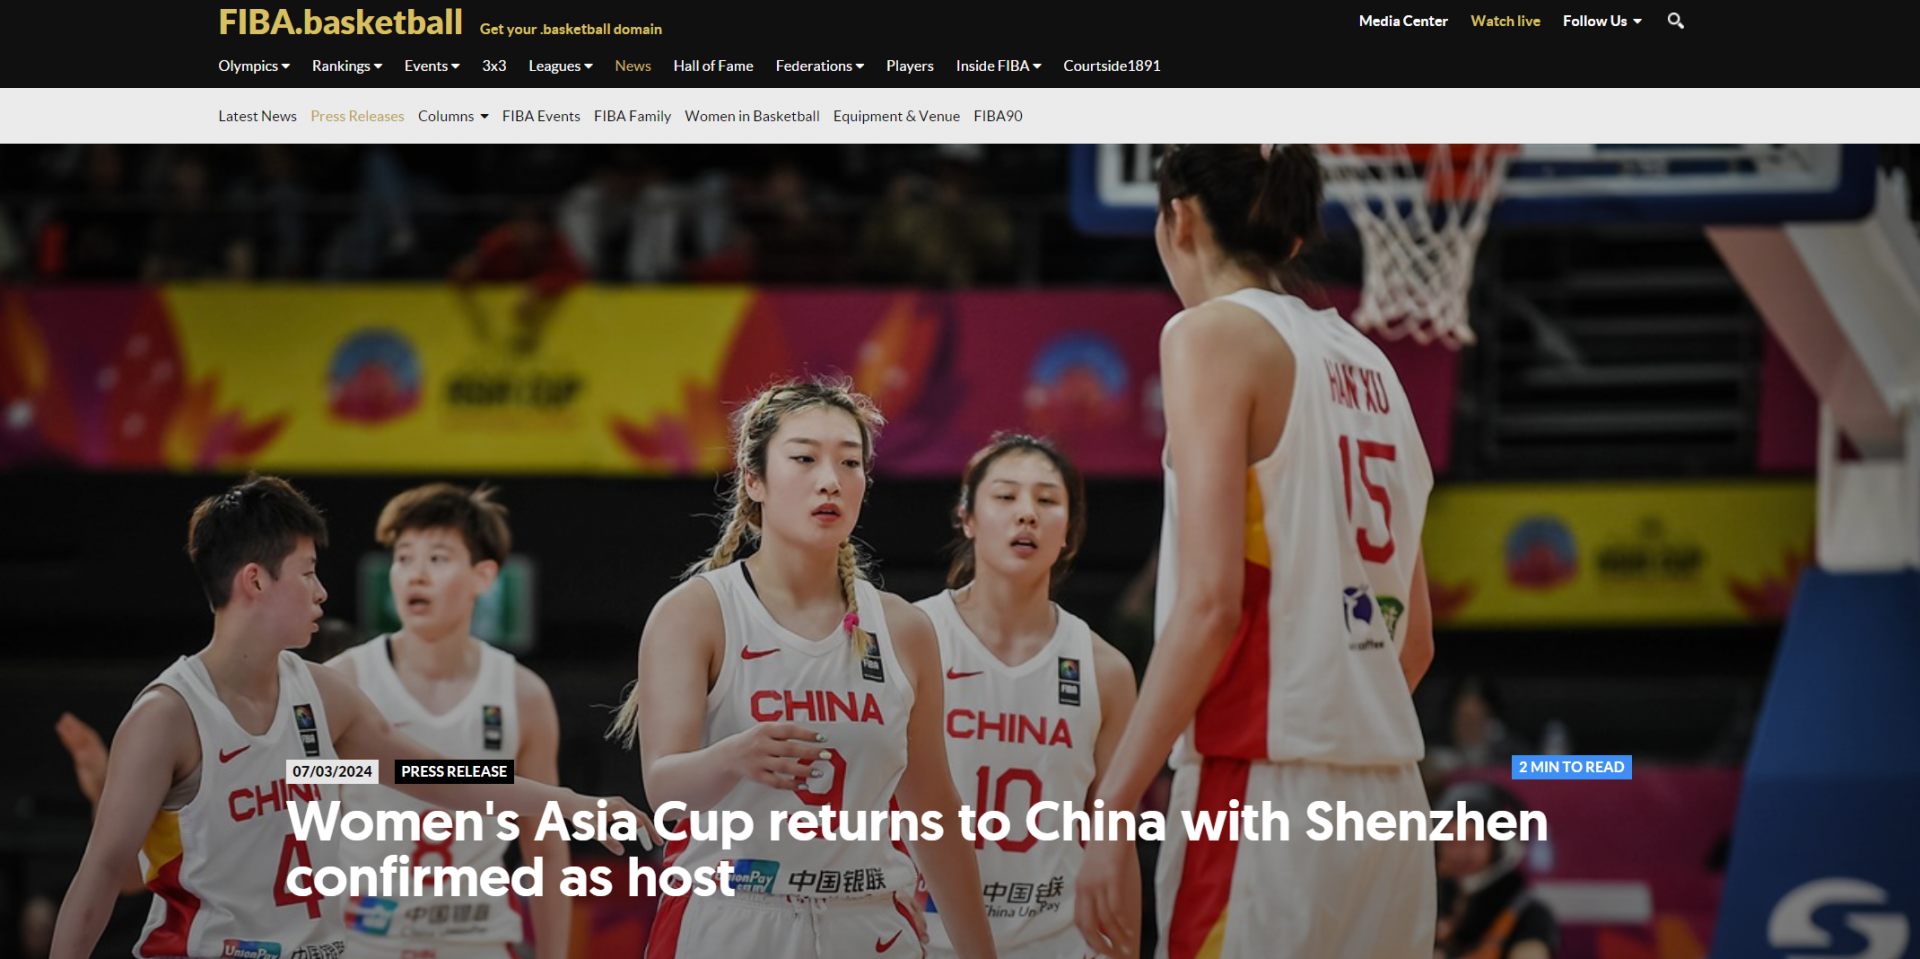Go to the 3x3 section

point(494,66)
